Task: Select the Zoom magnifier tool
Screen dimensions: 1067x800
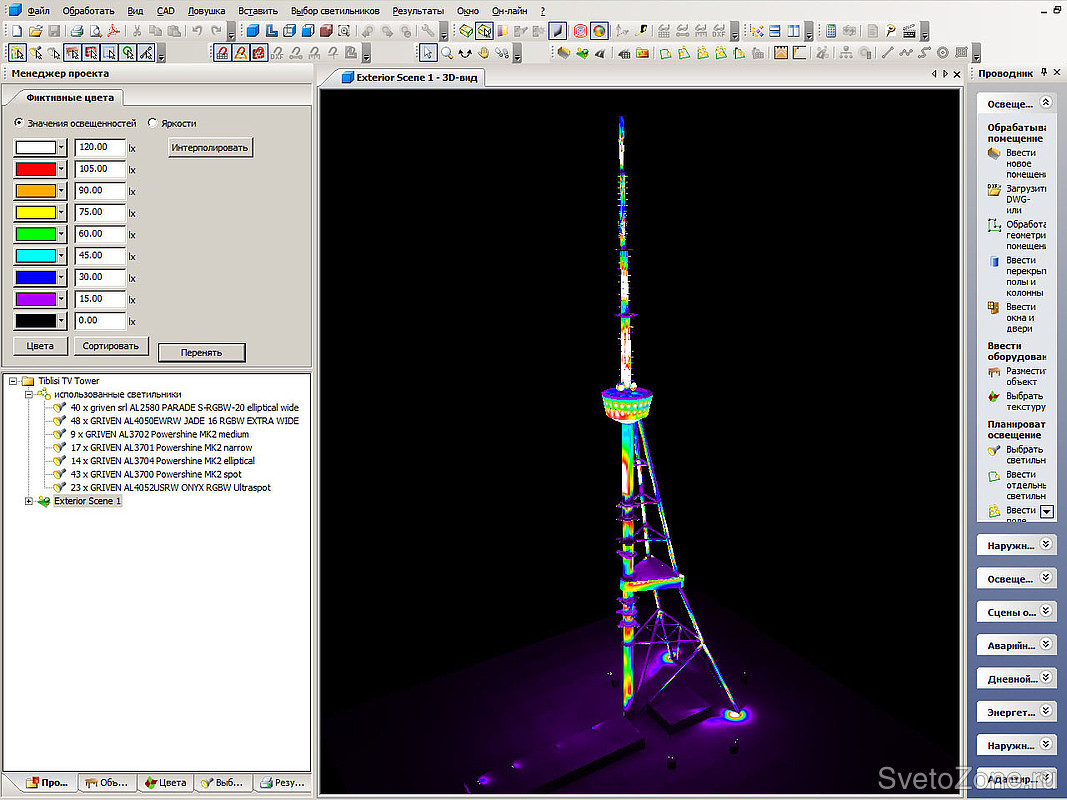Action: tap(447, 53)
